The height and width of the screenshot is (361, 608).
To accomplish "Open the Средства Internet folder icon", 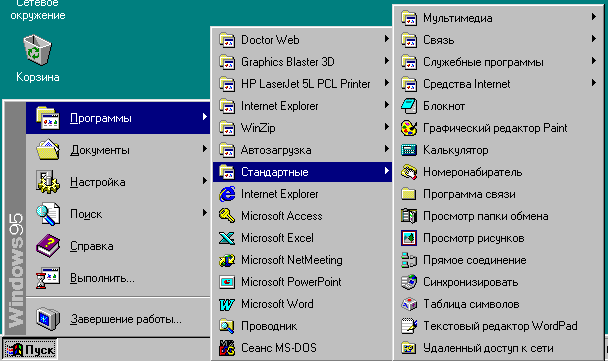I will tap(409, 84).
